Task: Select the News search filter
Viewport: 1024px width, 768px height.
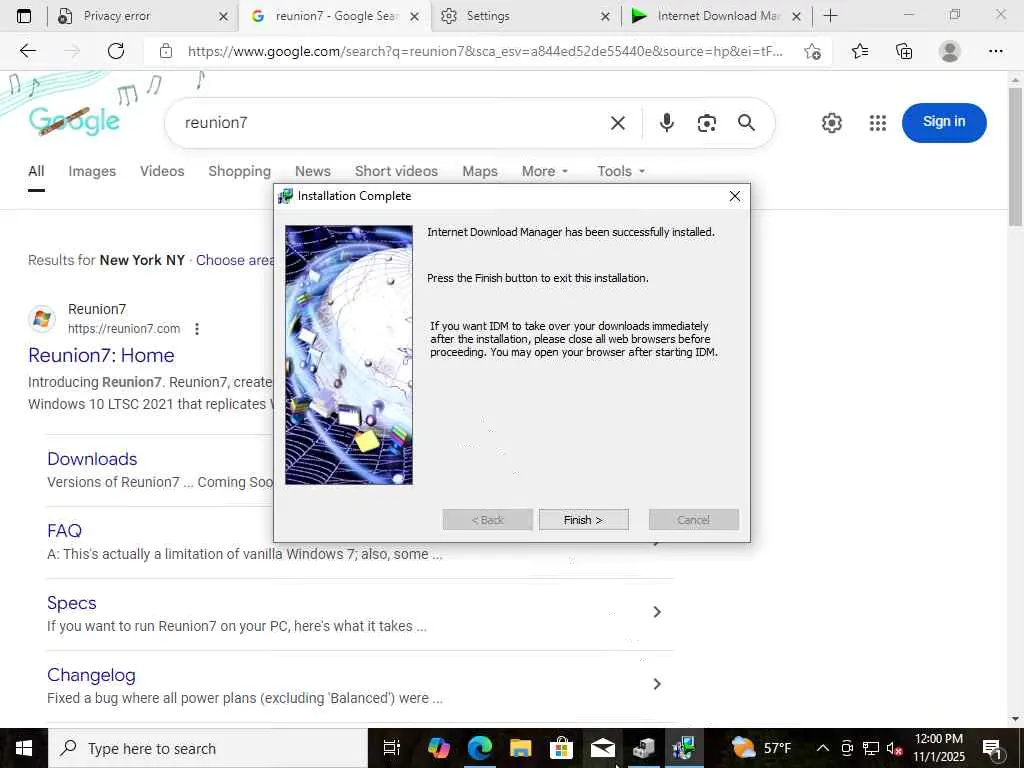Action: pos(313,171)
